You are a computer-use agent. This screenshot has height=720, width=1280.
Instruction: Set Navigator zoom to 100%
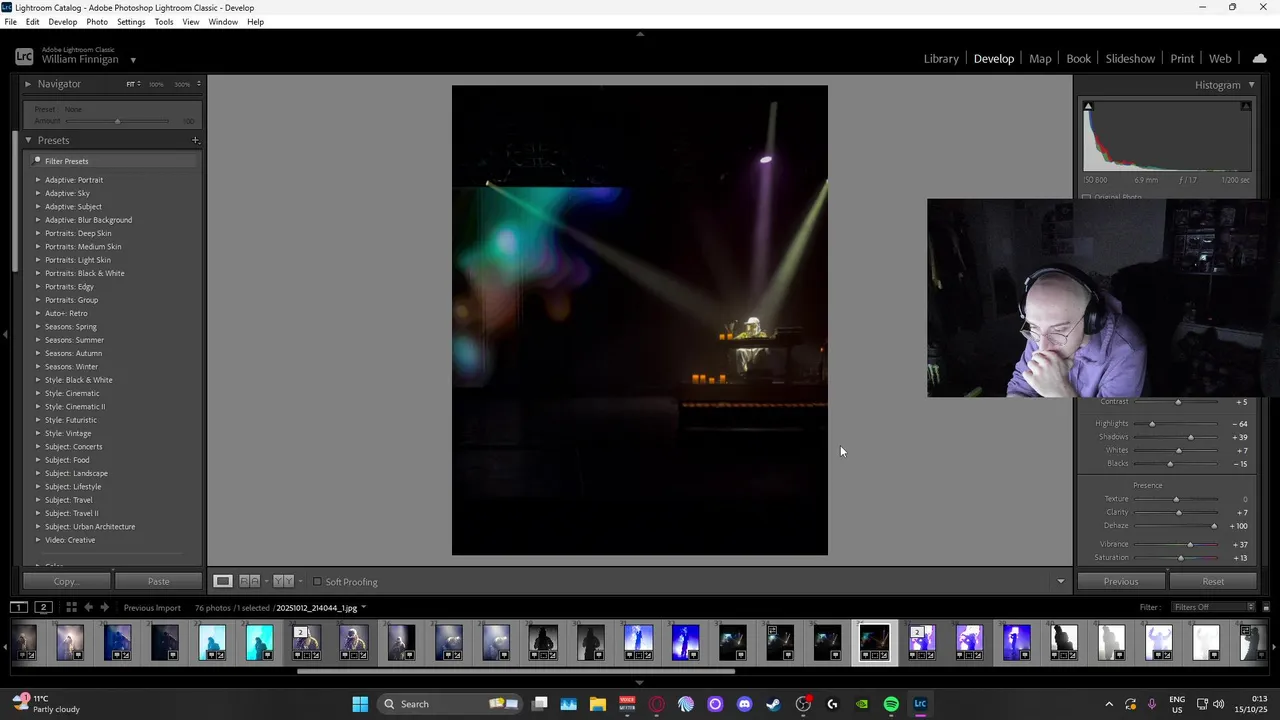pos(156,84)
